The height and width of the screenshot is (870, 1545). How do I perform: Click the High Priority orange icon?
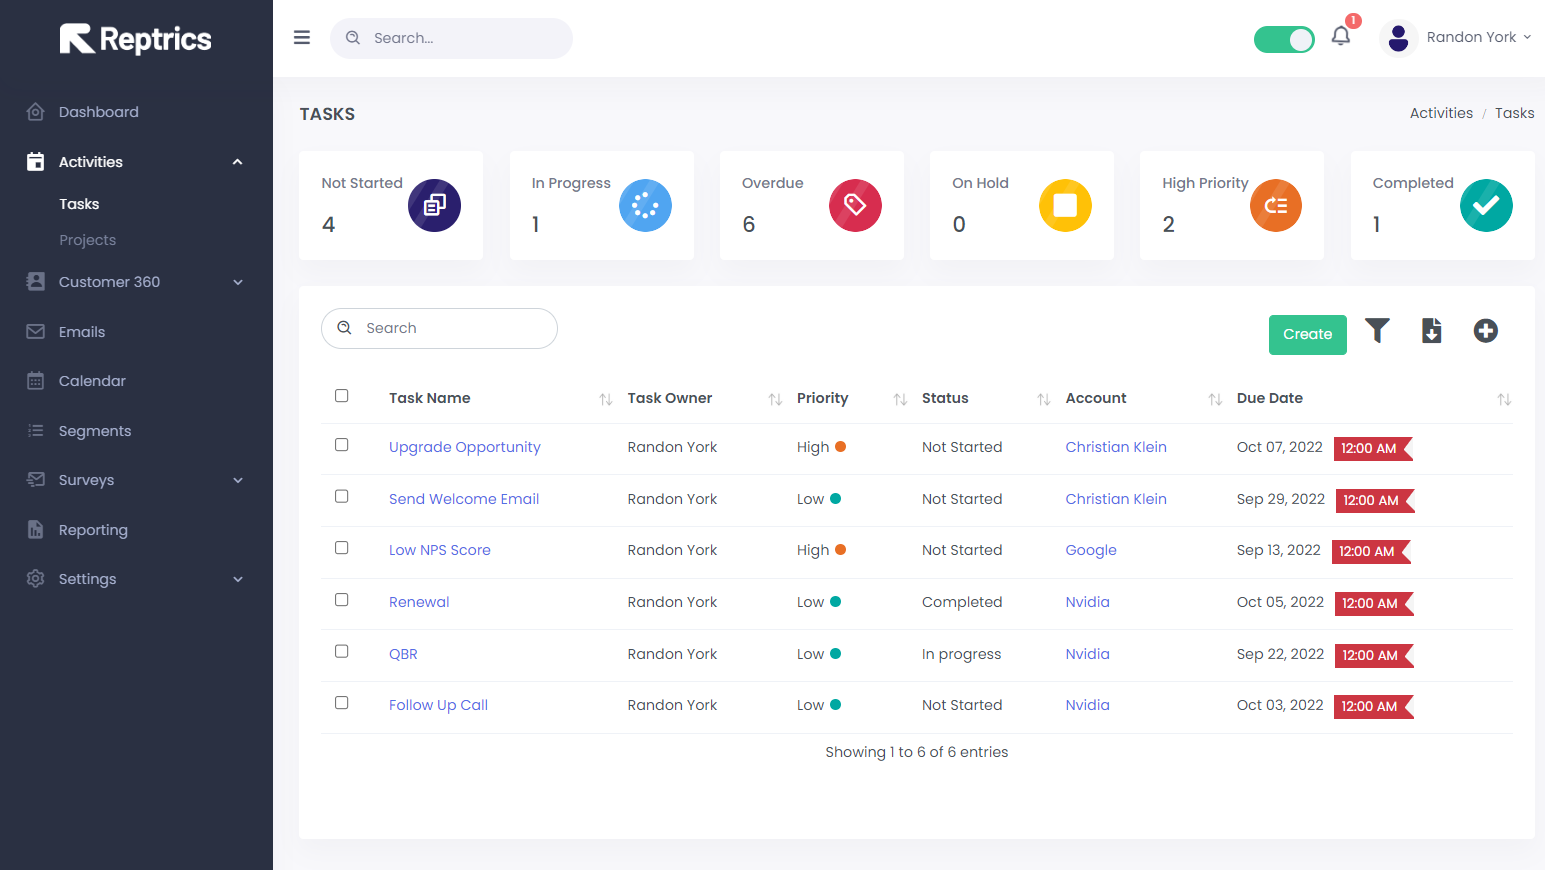click(1275, 206)
